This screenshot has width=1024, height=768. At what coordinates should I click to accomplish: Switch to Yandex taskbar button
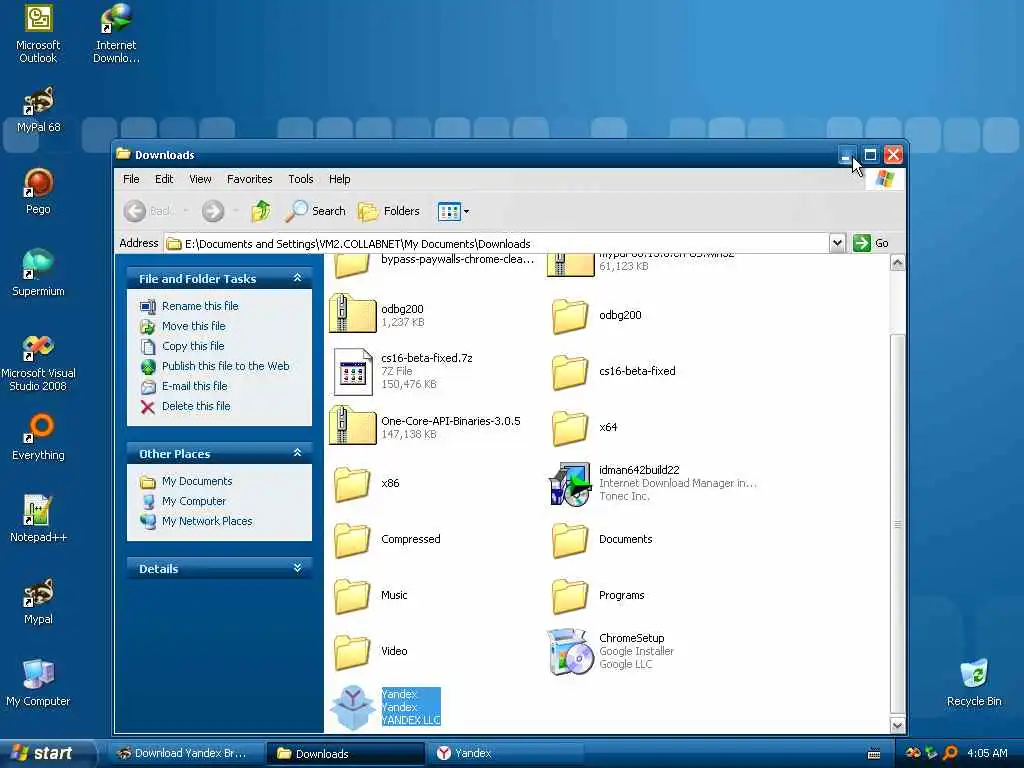[503, 754]
